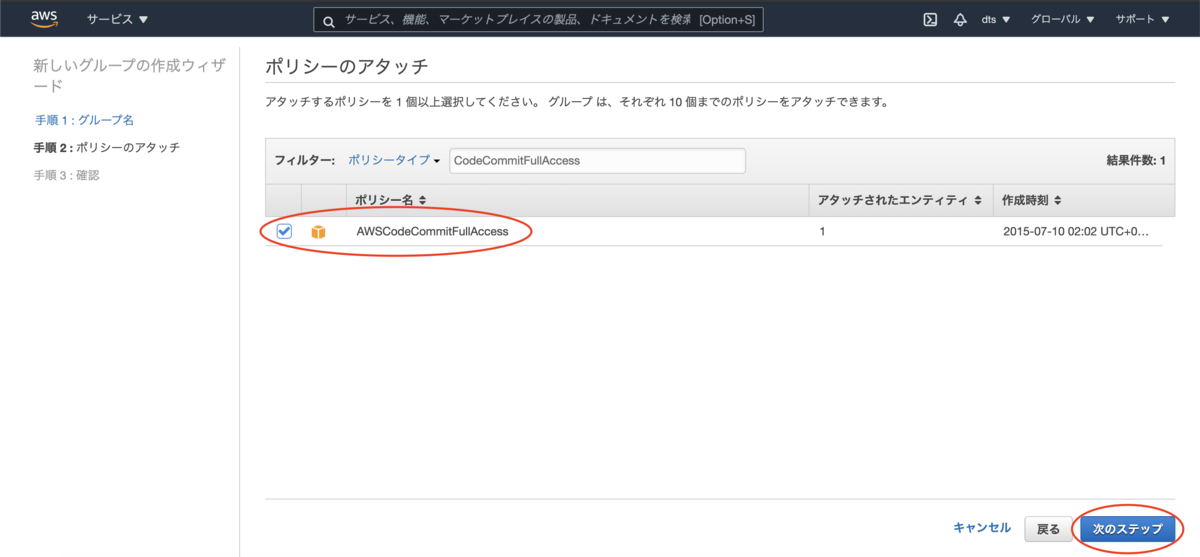Click the search magnifier icon
The width and height of the screenshot is (1200, 557).
click(328, 20)
